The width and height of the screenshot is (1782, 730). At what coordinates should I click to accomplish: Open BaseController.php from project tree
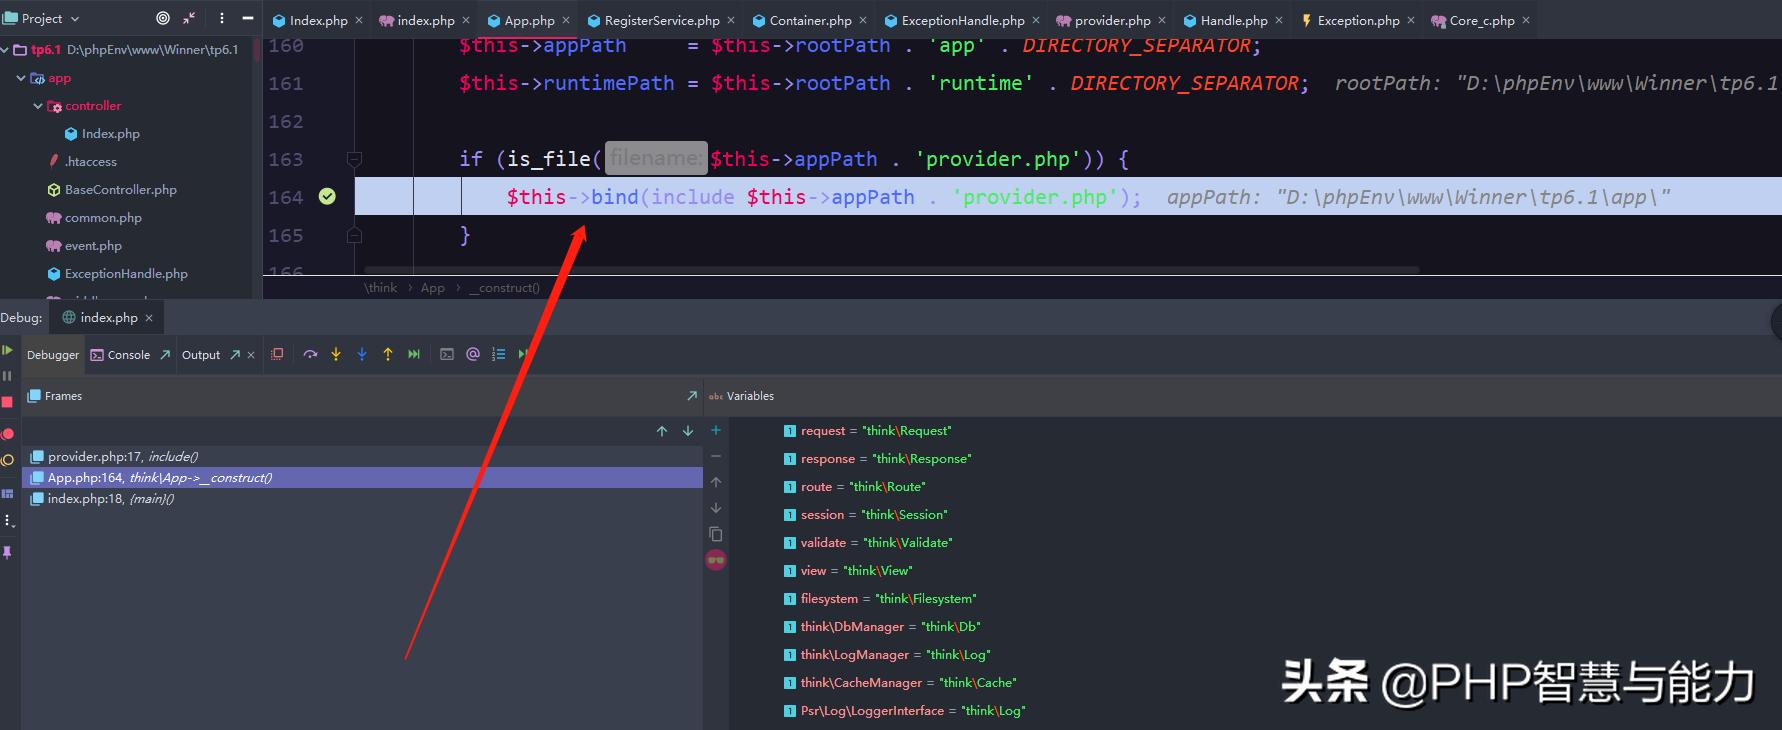coord(120,190)
